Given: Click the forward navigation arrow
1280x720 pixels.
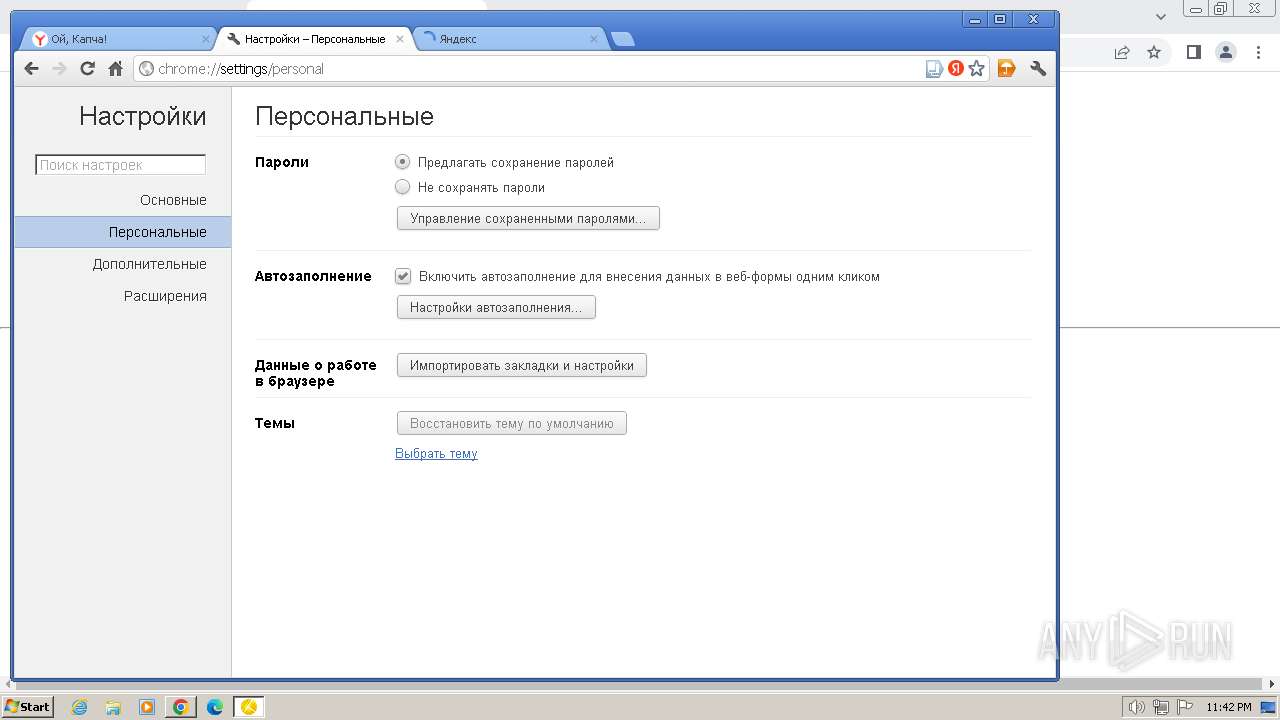Looking at the screenshot, I should [x=59, y=68].
